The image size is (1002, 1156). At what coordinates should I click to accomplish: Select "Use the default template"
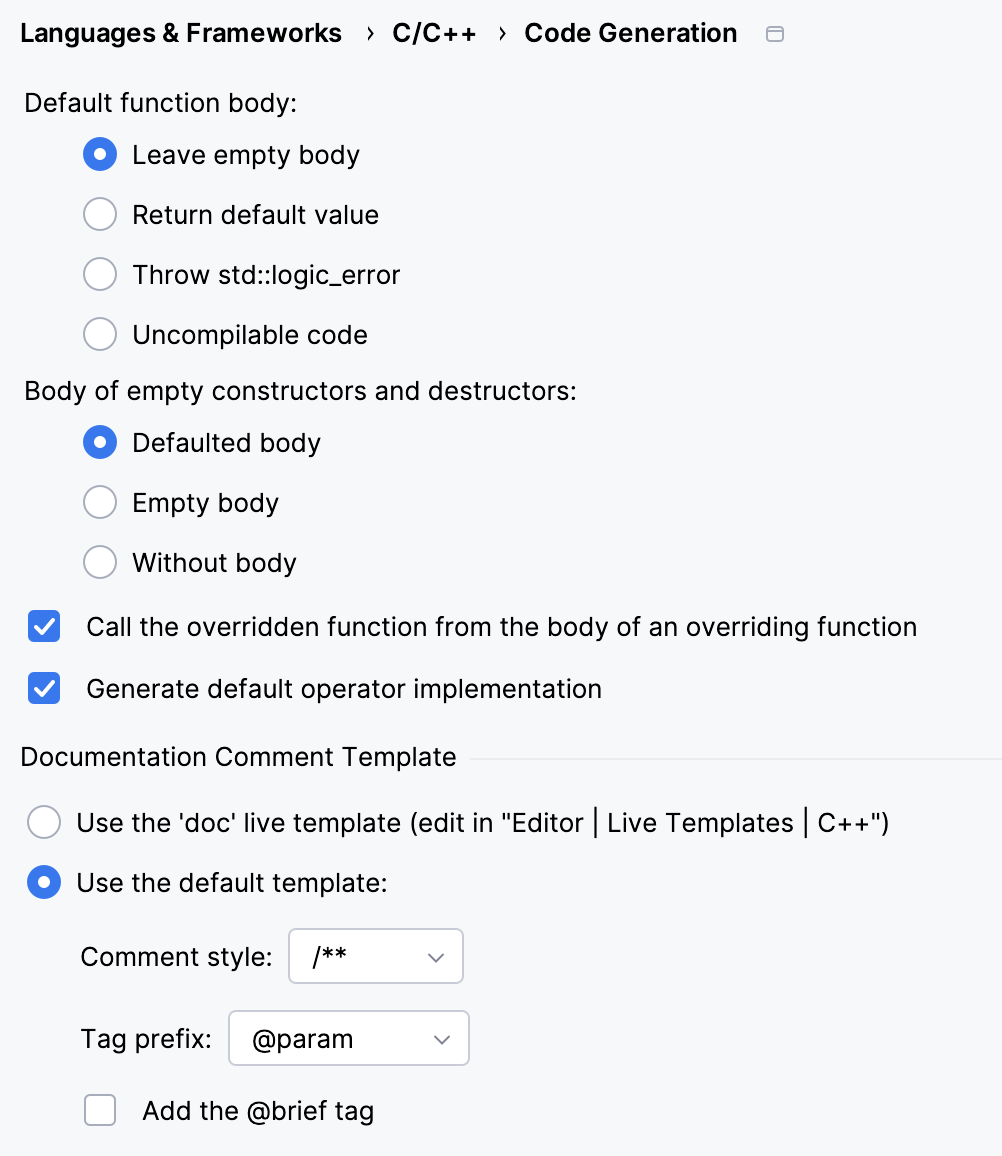click(x=44, y=882)
